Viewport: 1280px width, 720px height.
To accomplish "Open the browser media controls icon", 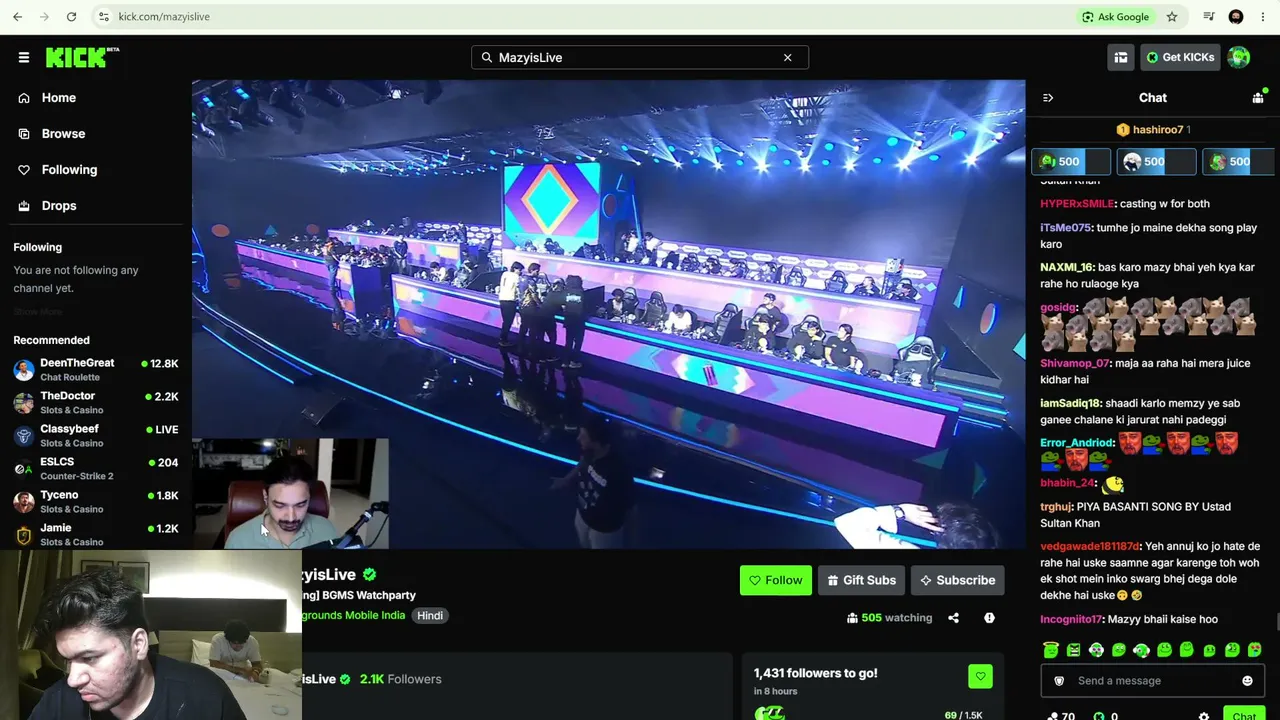I will click(1209, 16).
